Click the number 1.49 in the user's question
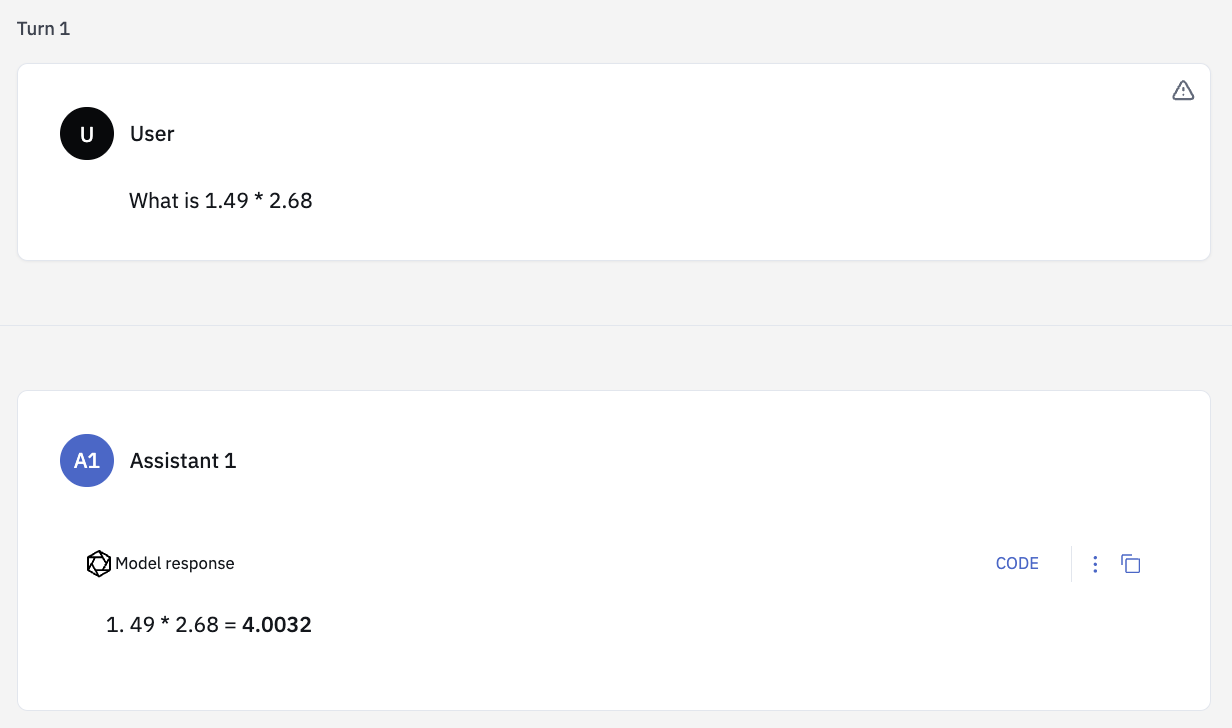Image resolution: width=1232 pixels, height=728 pixels. [227, 201]
